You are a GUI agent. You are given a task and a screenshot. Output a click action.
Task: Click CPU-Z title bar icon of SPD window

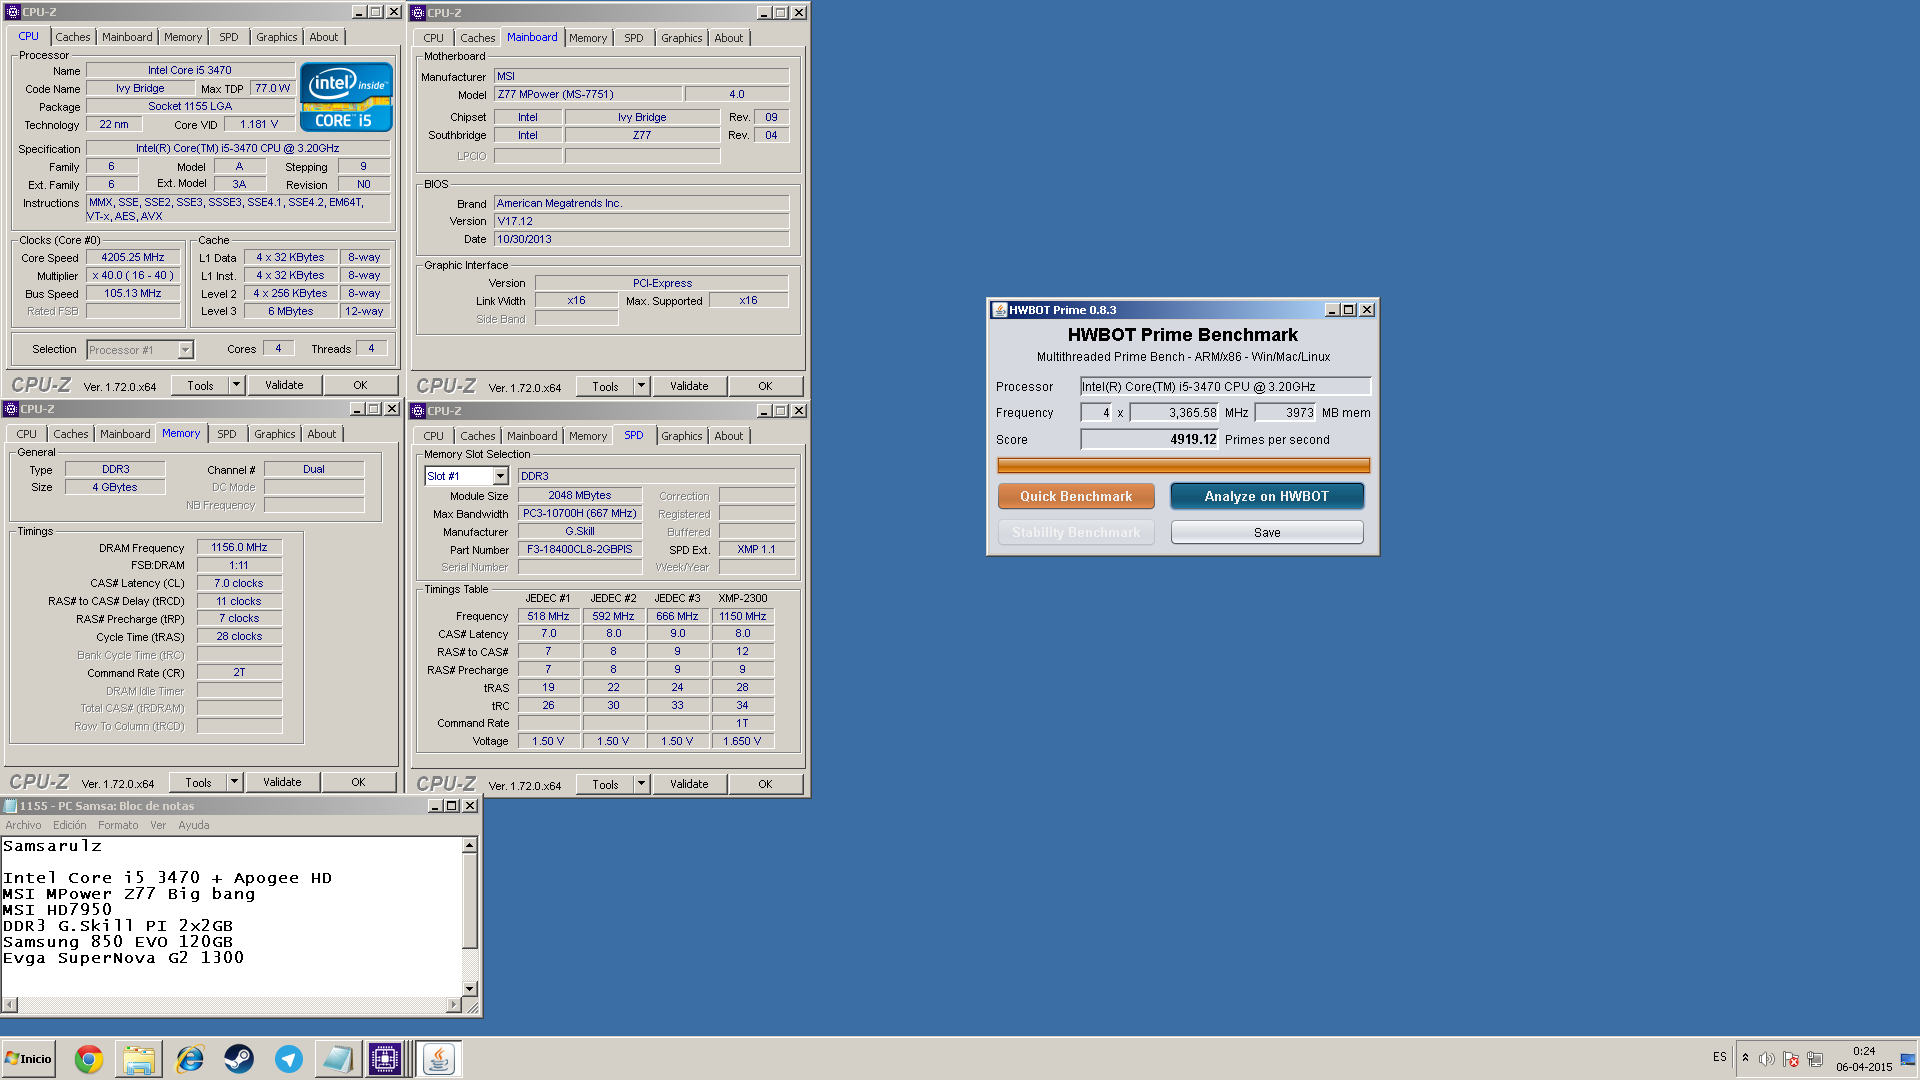point(418,411)
